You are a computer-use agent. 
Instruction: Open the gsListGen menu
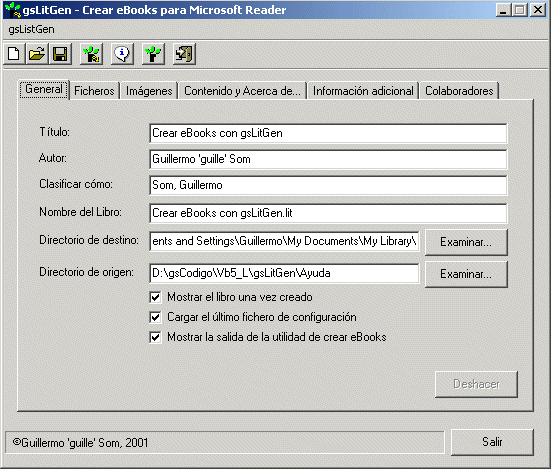pyautogui.click(x=31, y=29)
